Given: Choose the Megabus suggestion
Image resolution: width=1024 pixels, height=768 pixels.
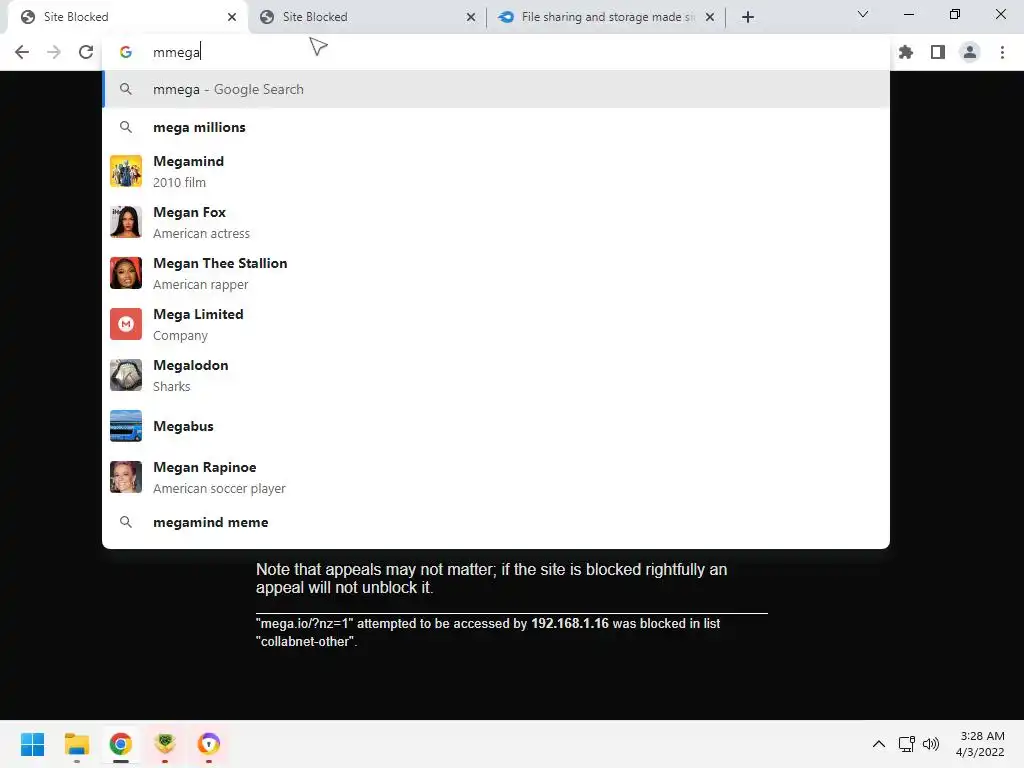Looking at the screenshot, I should click(496, 426).
